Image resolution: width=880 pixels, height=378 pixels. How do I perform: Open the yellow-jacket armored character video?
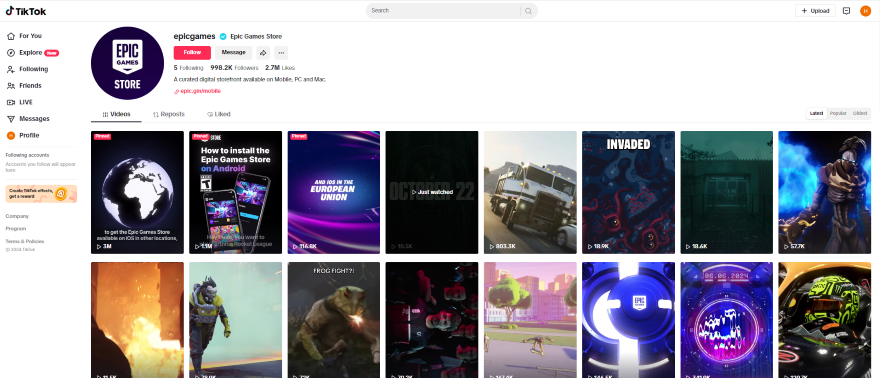point(236,320)
